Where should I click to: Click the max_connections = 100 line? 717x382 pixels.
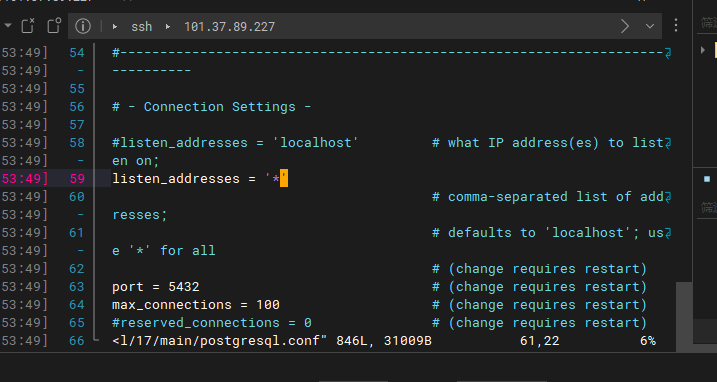click(196, 305)
